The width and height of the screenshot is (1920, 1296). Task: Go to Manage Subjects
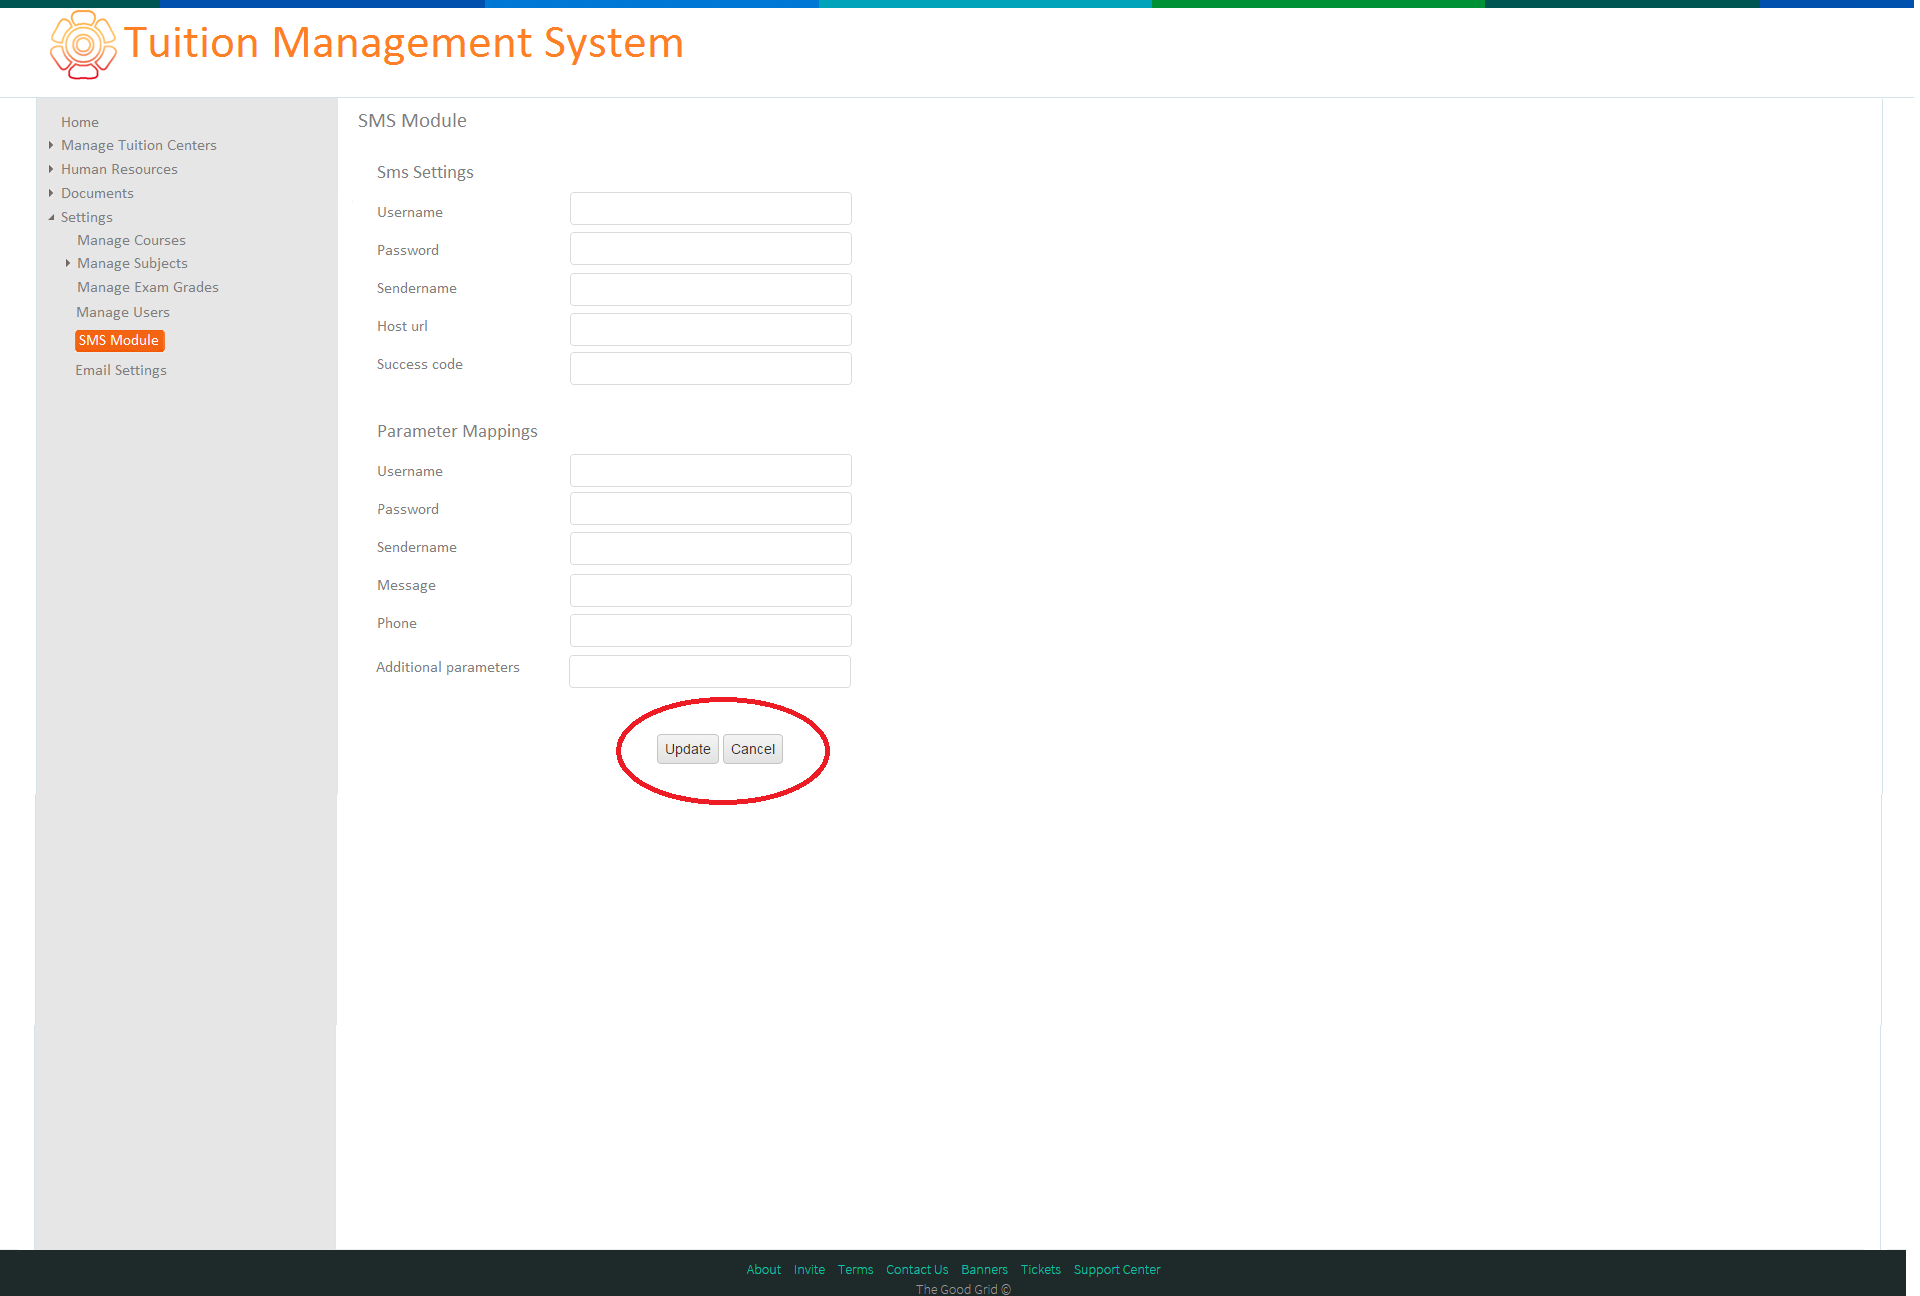click(x=132, y=263)
